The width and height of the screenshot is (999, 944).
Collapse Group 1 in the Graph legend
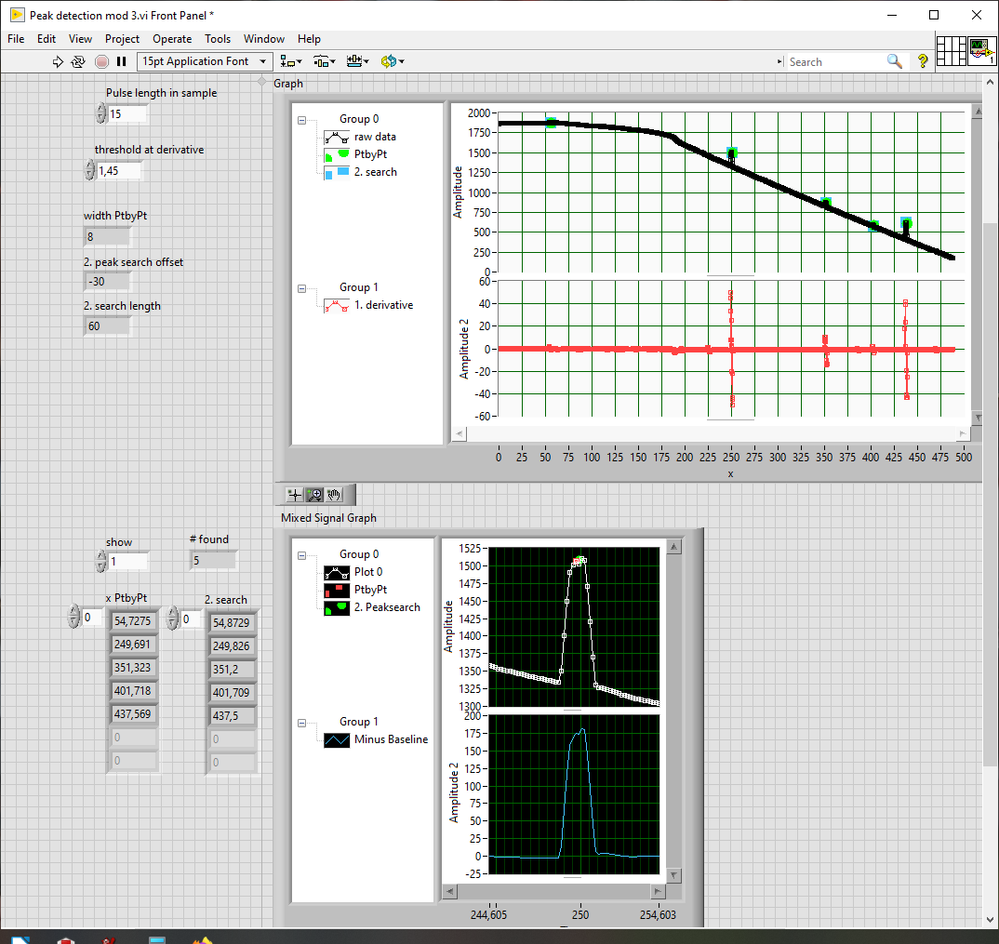point(302,289)
